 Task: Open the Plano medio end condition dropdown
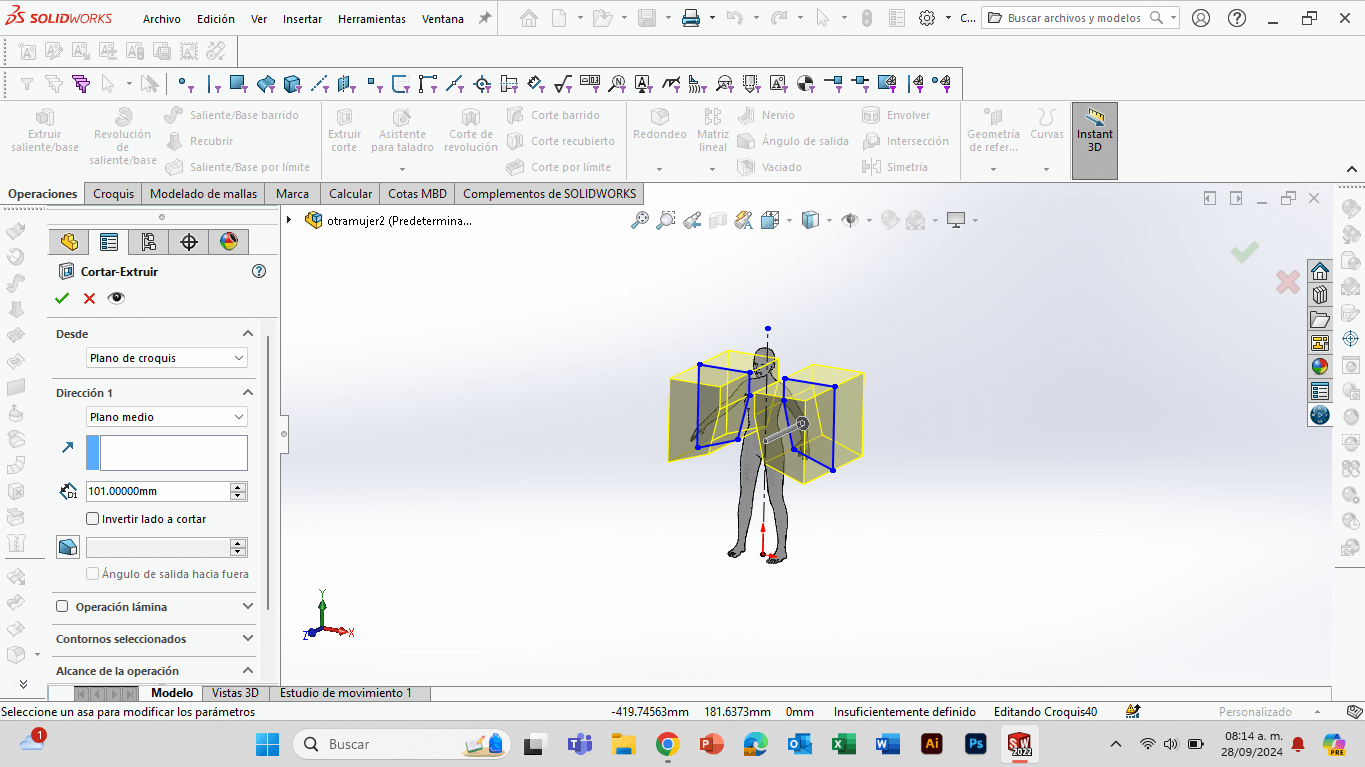(167, 417)
